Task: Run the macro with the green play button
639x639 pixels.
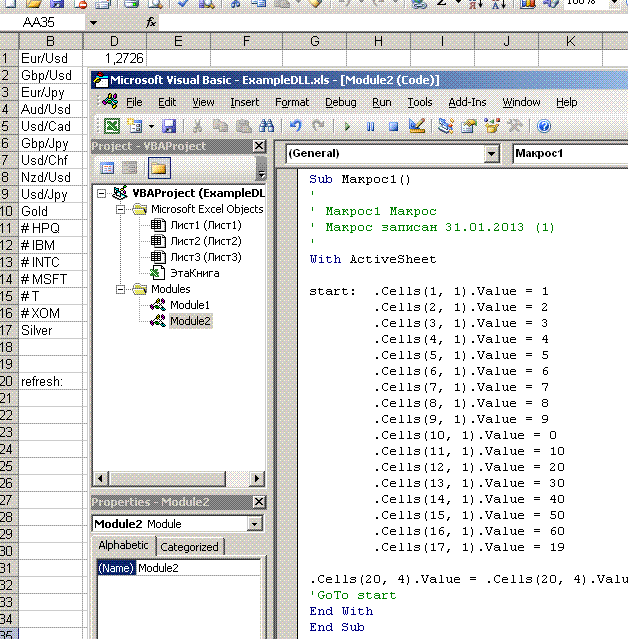Action: [x=347, y=127]
